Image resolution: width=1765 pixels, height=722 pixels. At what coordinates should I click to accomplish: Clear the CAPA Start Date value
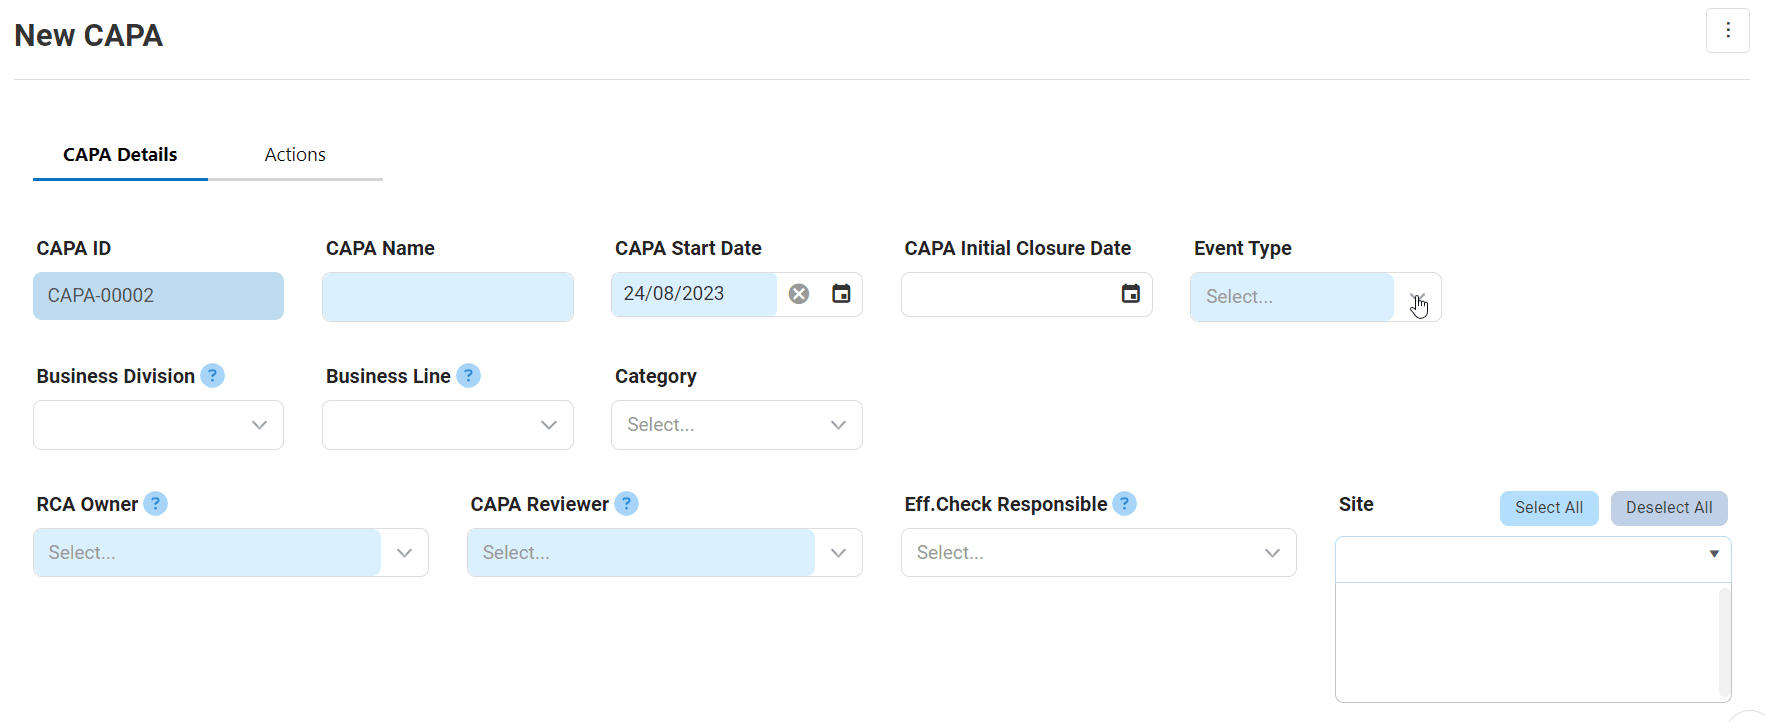click(x=798, y=294)
